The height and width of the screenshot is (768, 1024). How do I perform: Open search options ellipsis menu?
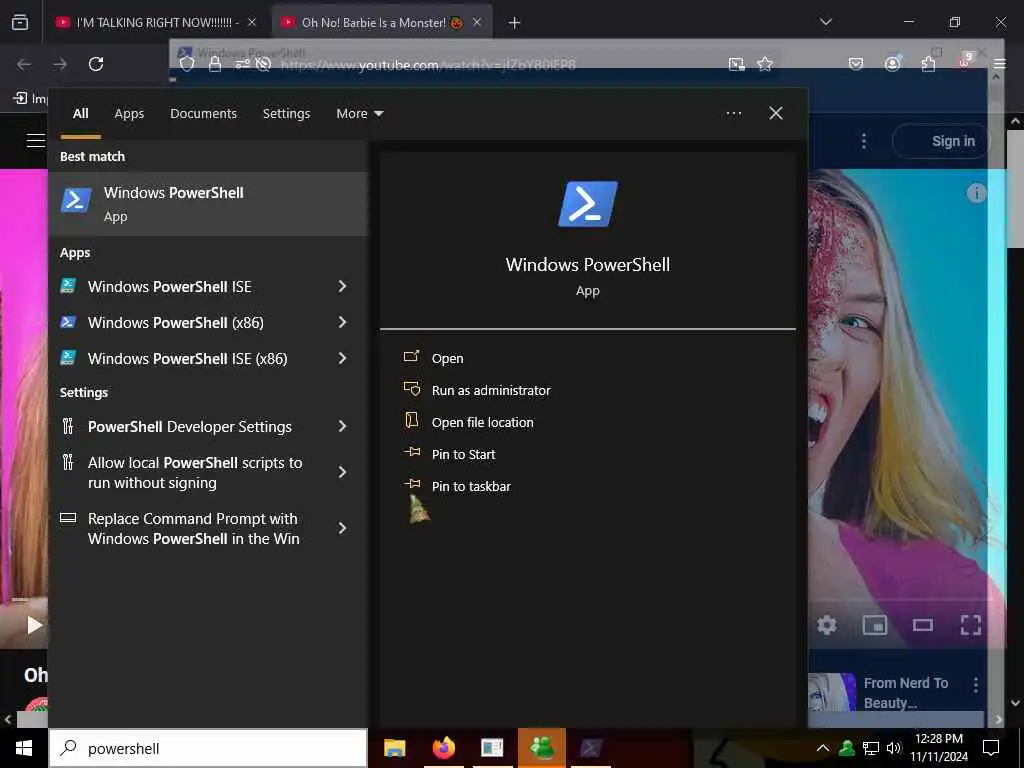(733, 114)
